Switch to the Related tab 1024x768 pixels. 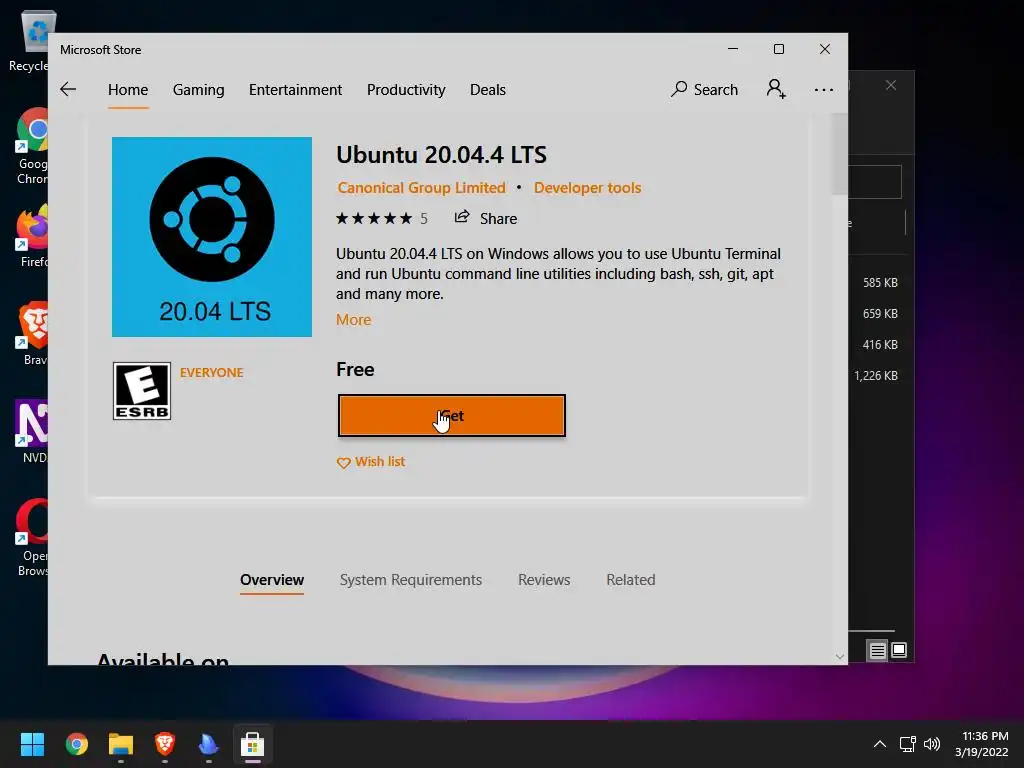click(x=630, y=580)
